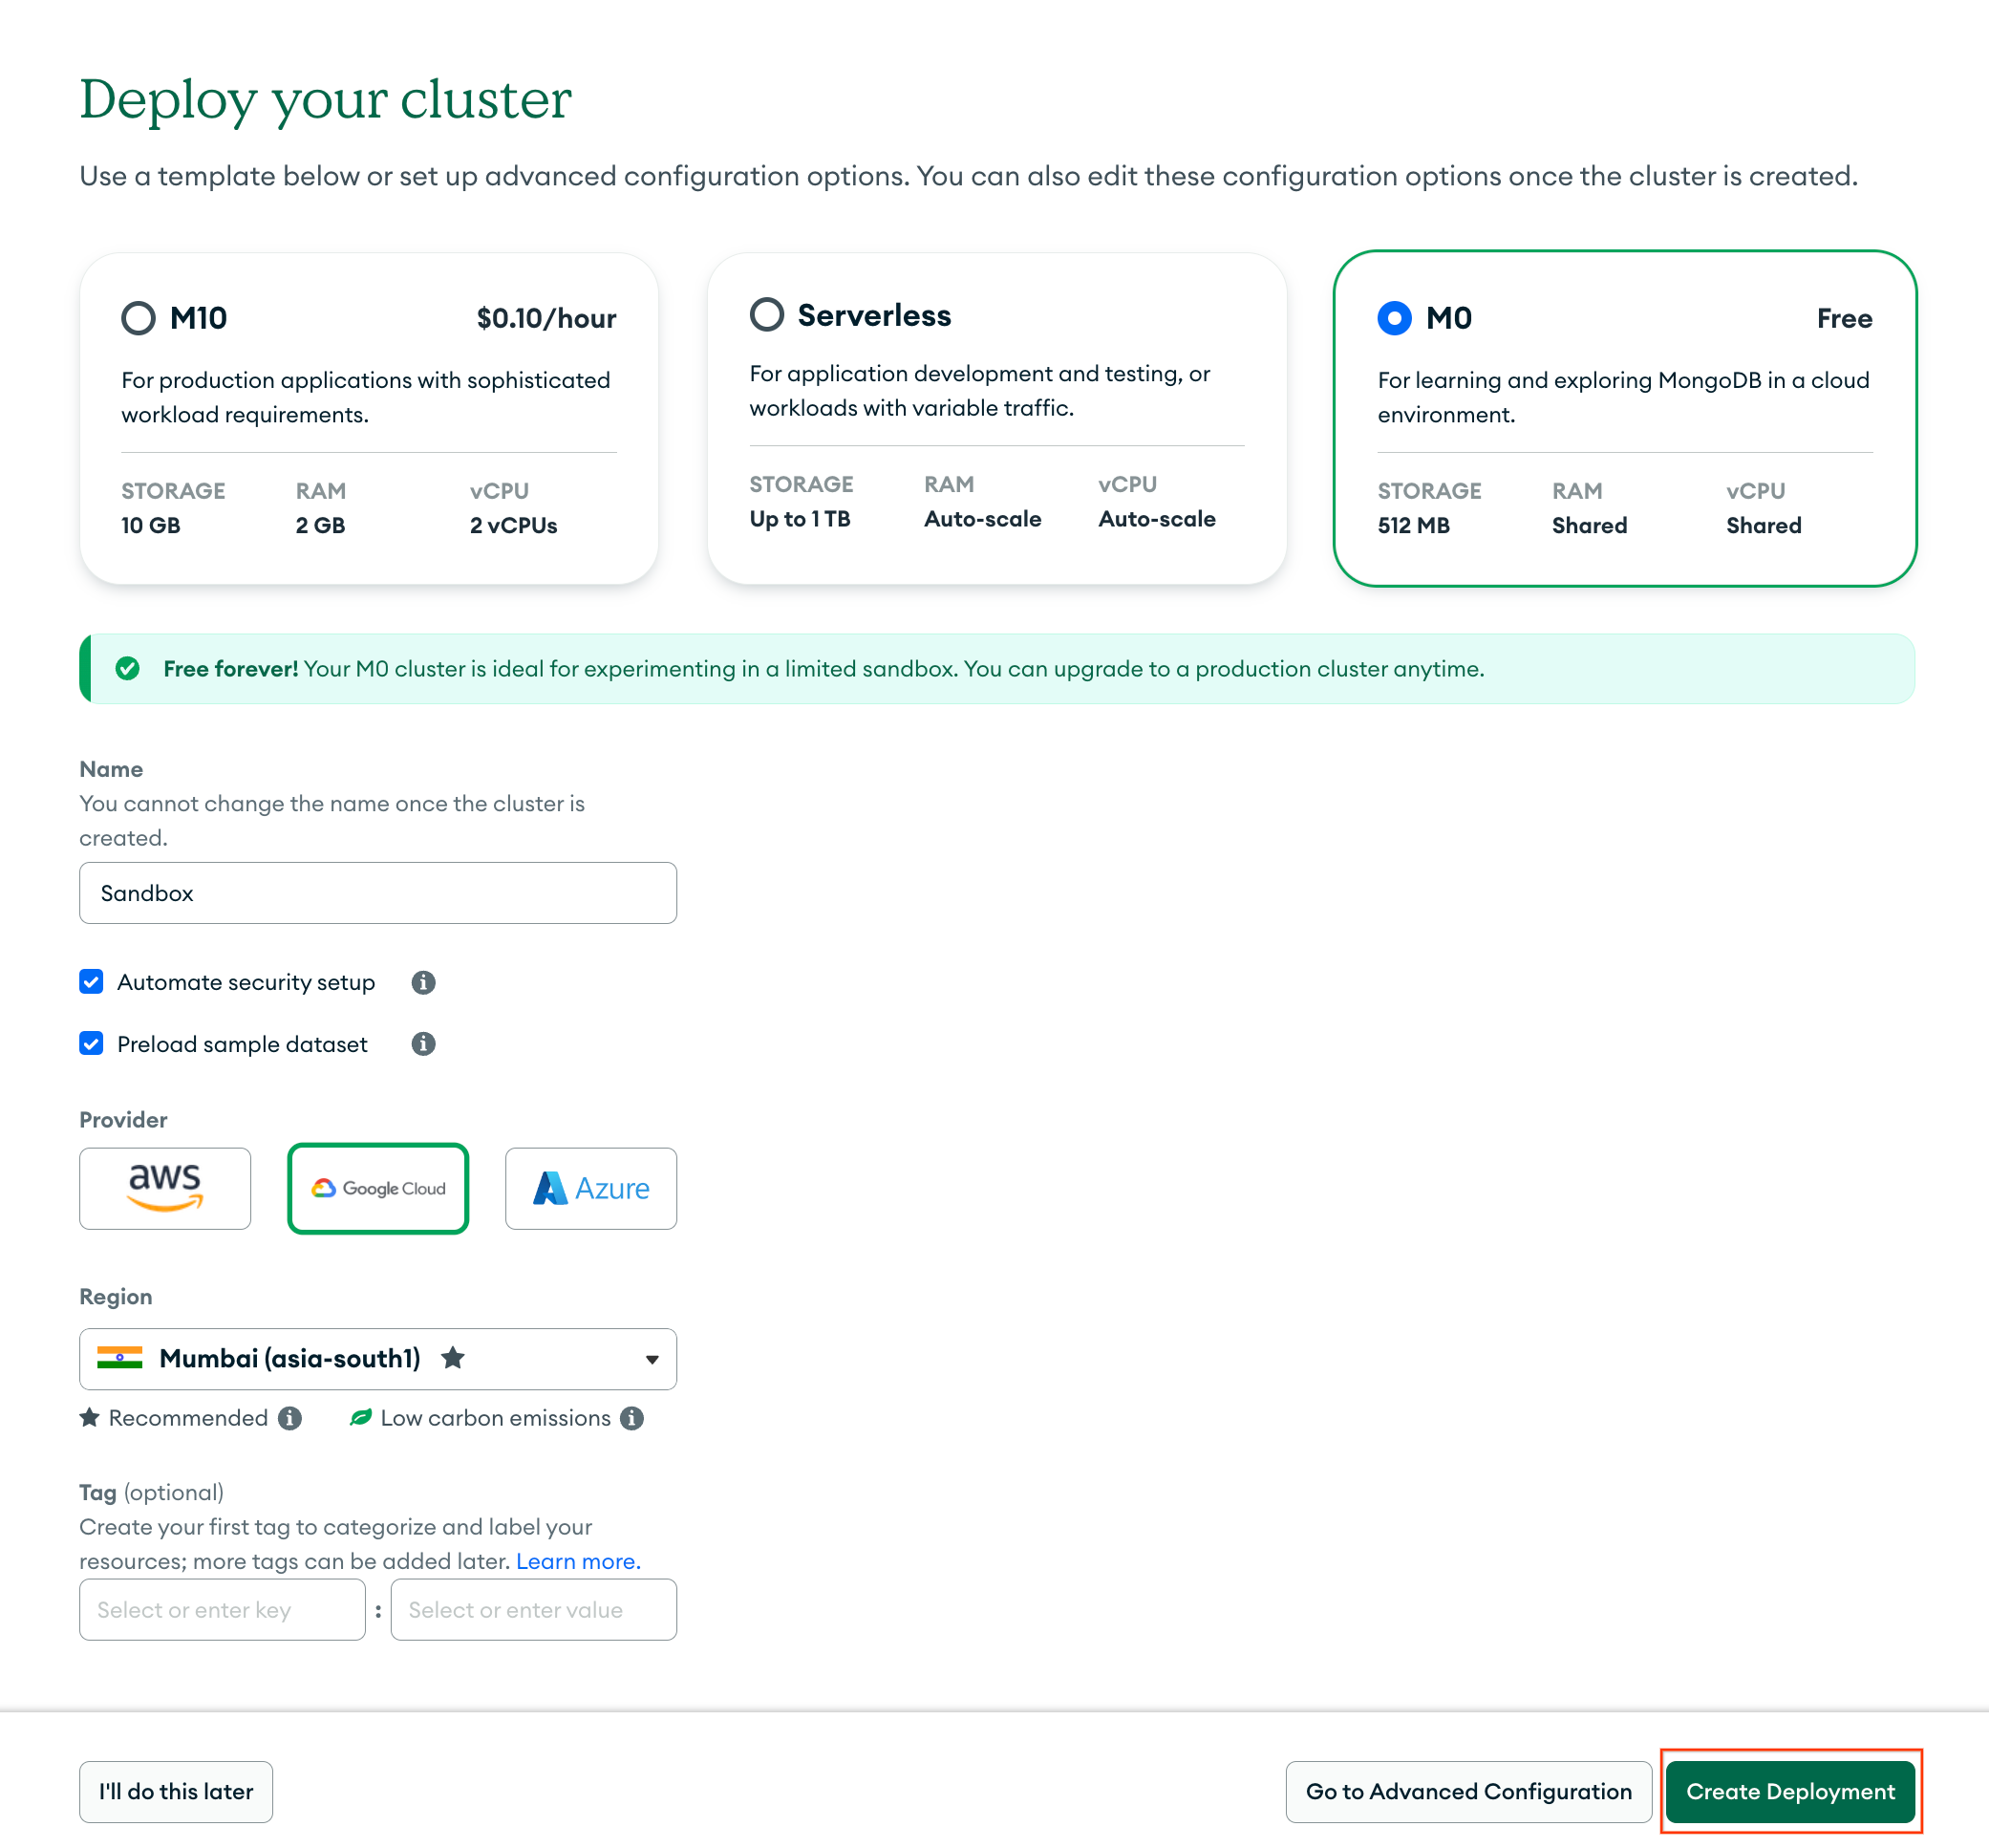Toggle Preload sample dataset checkbox
1989x1848 pixels.
[x=91, y=1043]
